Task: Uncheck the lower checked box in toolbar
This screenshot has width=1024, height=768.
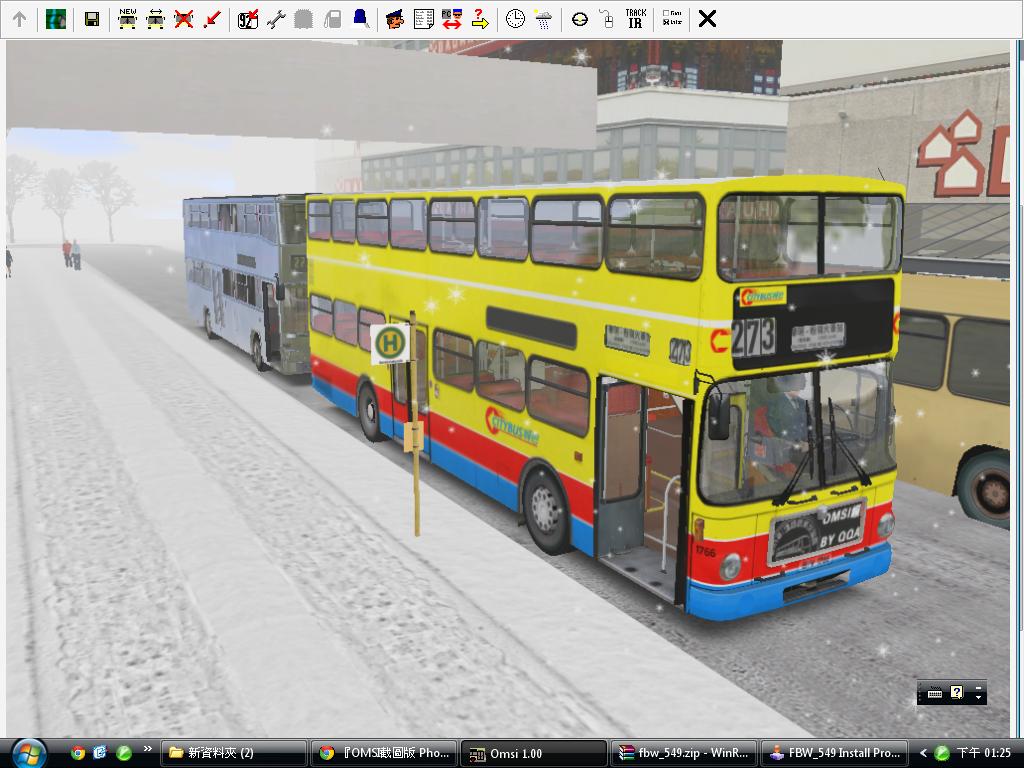Action: point(665,22)
